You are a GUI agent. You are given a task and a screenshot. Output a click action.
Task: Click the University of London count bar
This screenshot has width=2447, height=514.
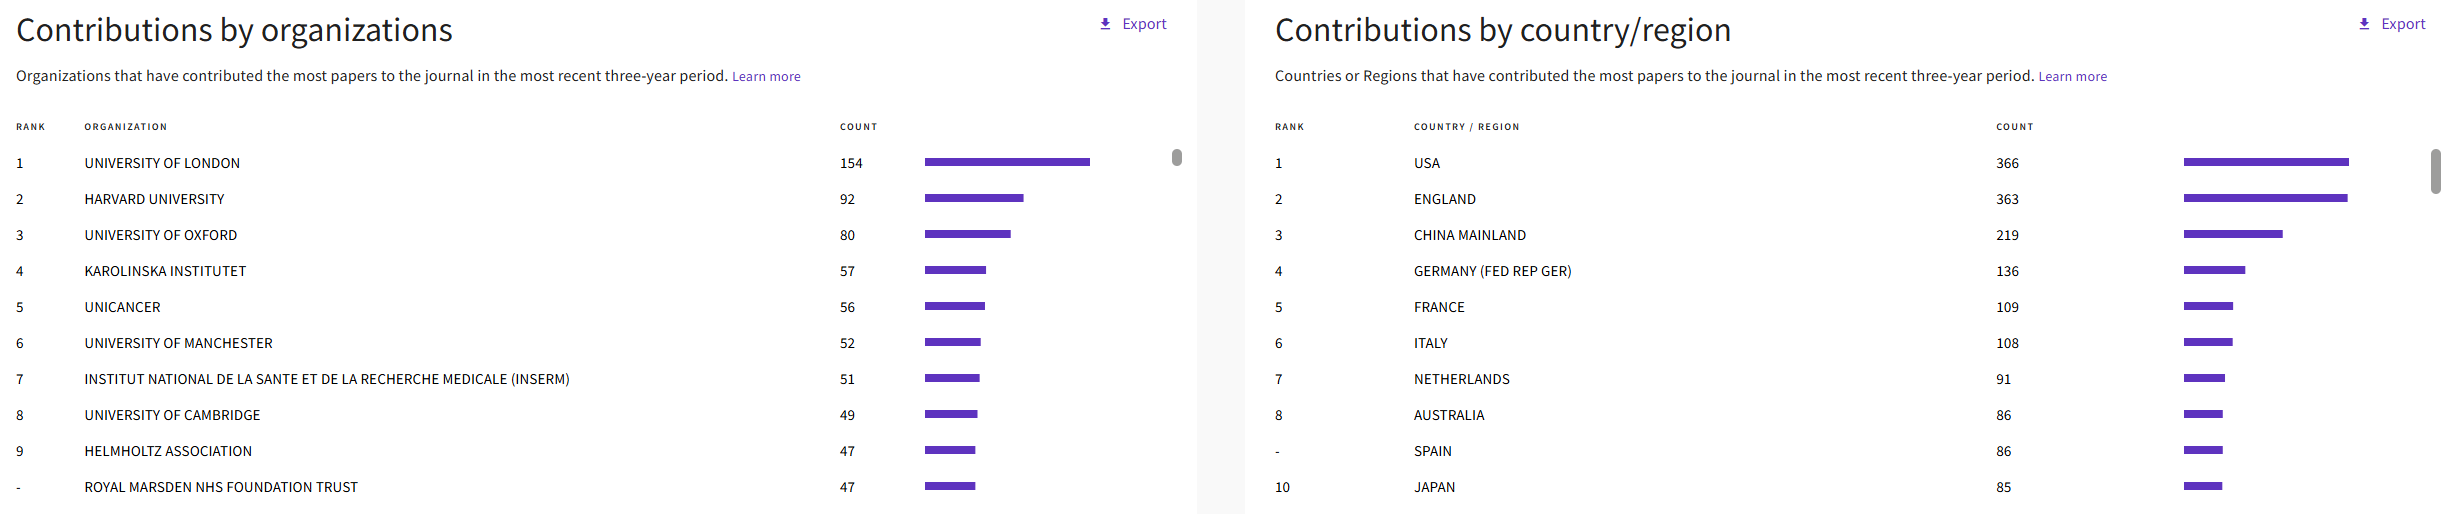point(1007,162)
